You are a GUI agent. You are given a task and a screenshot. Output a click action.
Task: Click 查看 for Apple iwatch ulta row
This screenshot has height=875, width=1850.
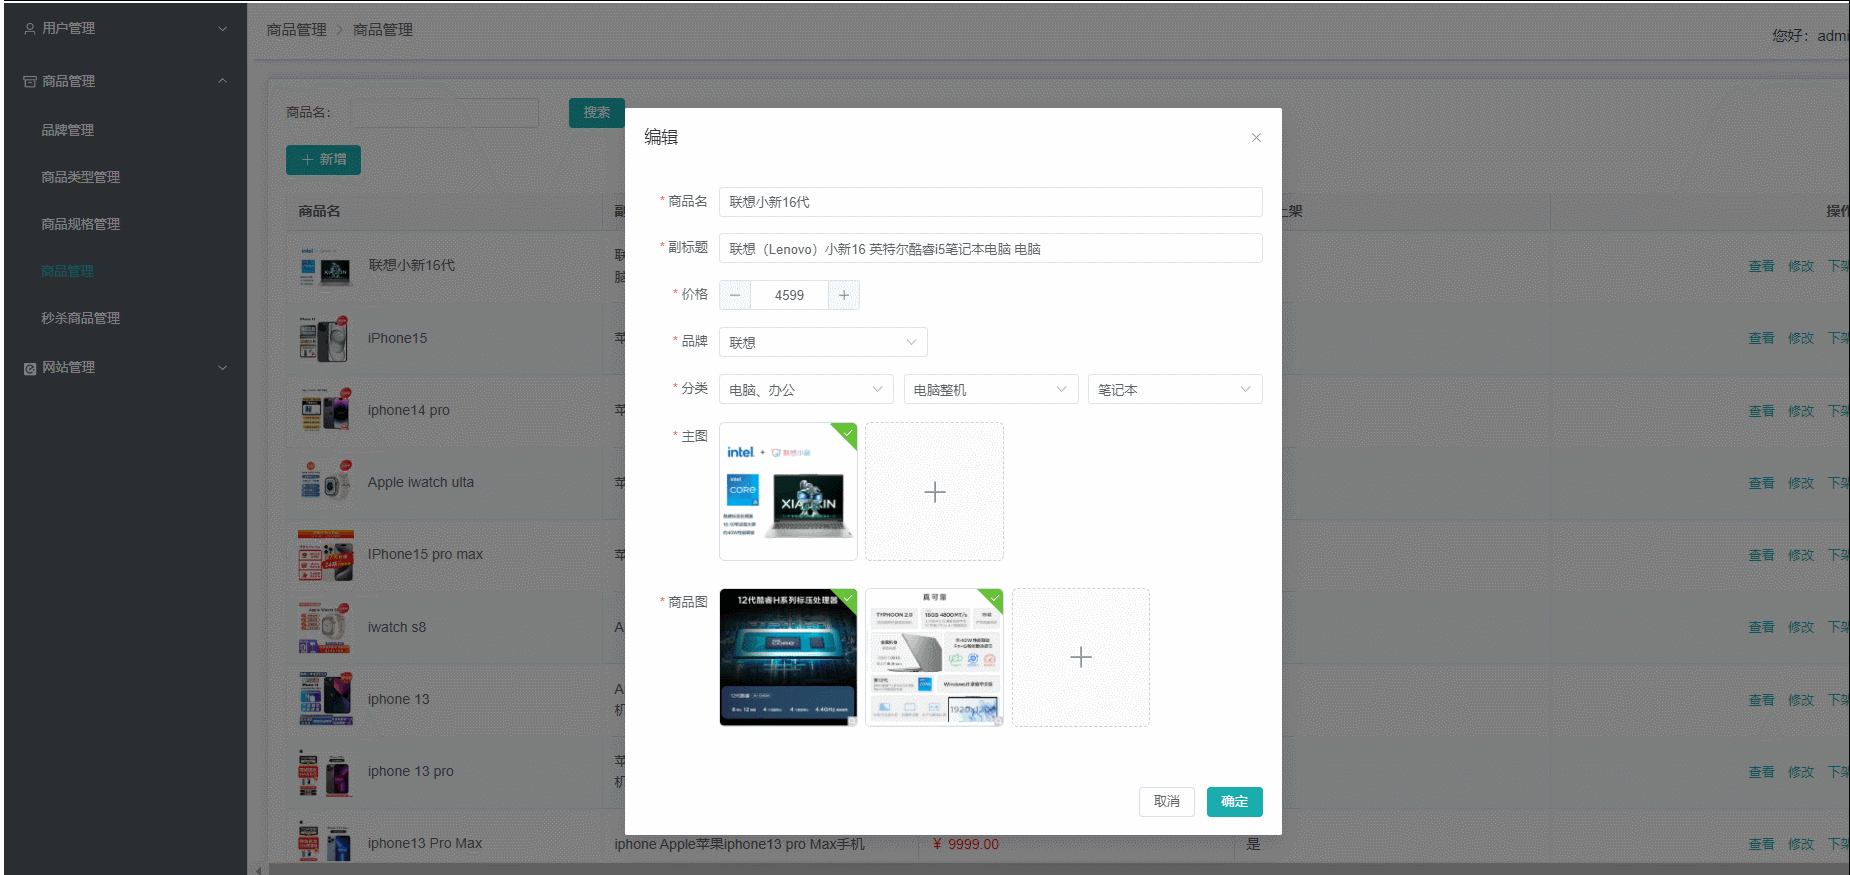tap(1761, 483)
